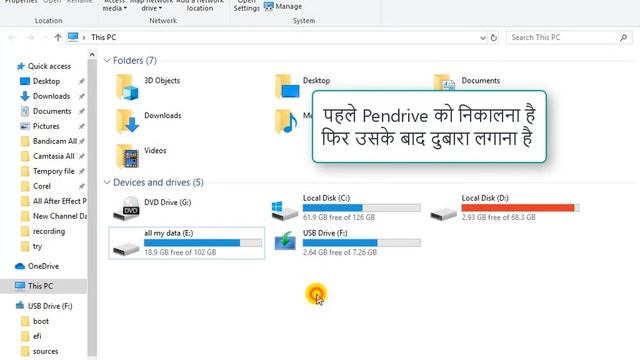
Task: Click the Desktop icon in Quick access
Action: (x=25, y=81)
